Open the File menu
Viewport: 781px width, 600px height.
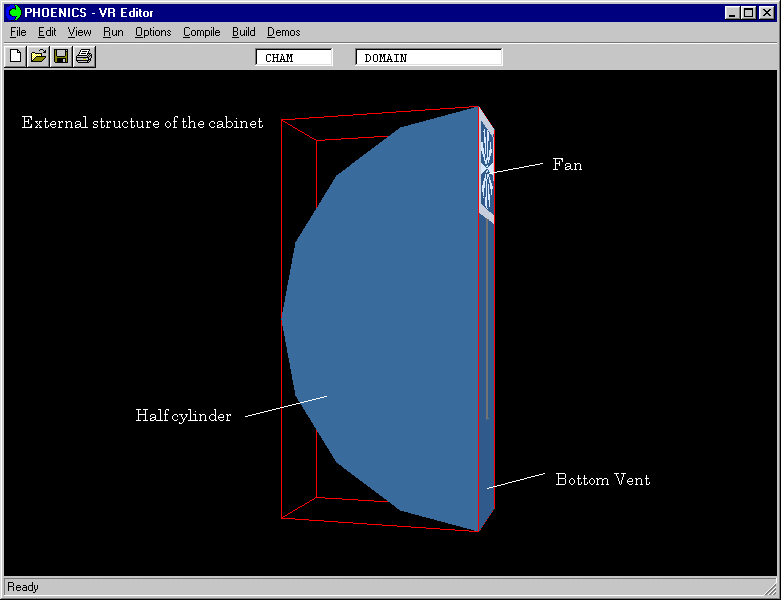[18, 32]
